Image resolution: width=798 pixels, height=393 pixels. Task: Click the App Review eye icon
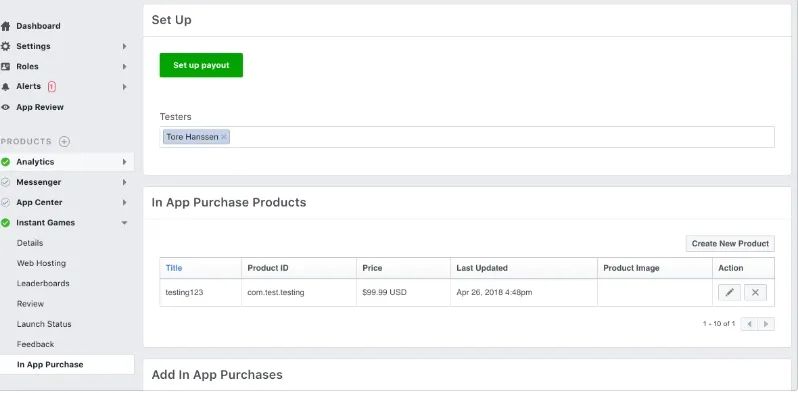pos(6,107)
